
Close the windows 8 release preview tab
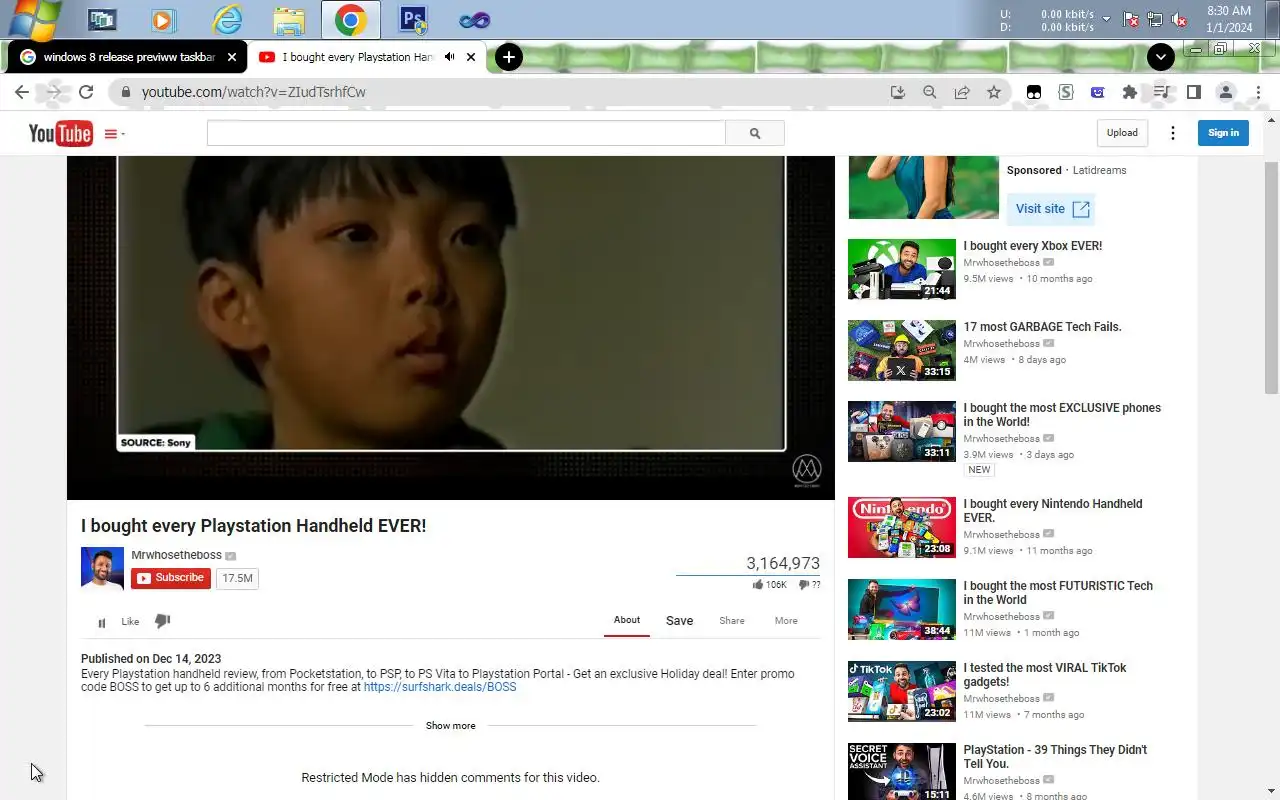232,57
